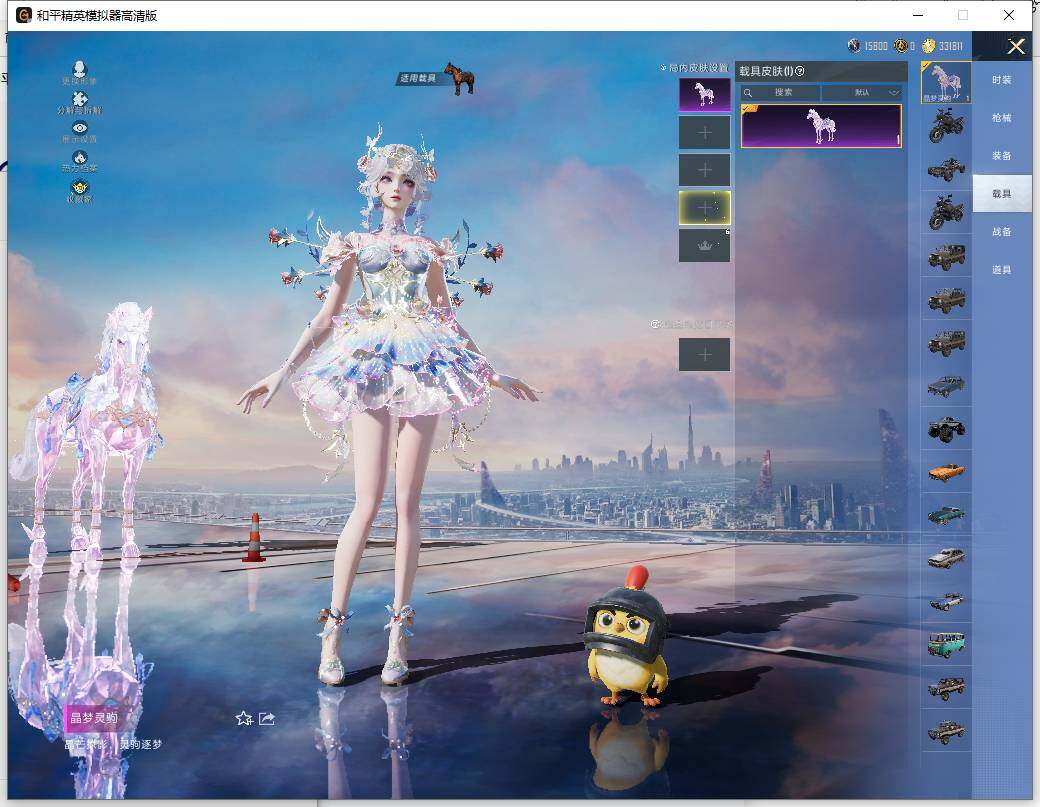The height and width of the screenshot is (807, 1040).
Task: Select the buggy vehicle thumbnail
Action: click(x=946, y=169)
